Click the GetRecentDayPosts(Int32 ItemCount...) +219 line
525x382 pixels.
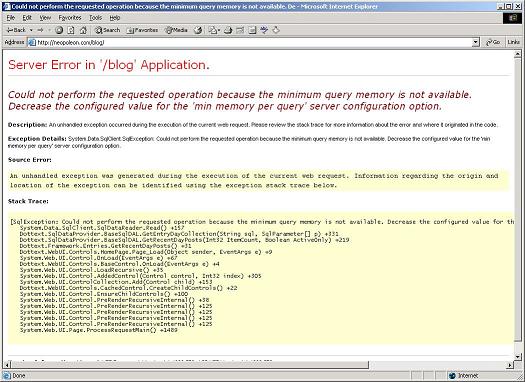(184, 240)
